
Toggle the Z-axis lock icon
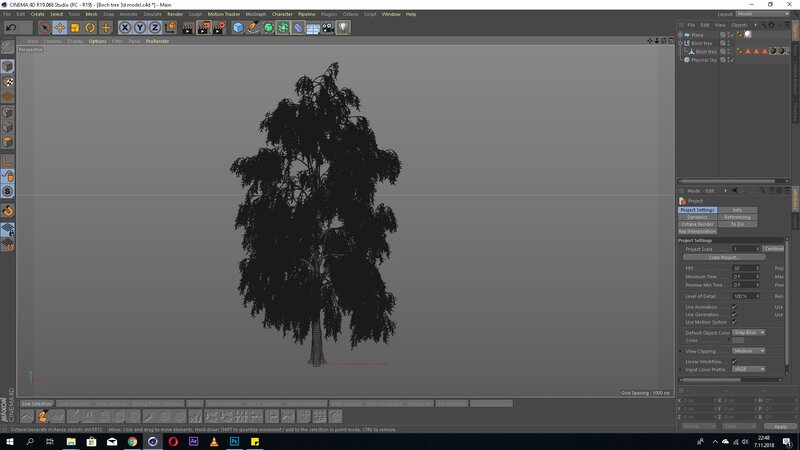point(155,28)
